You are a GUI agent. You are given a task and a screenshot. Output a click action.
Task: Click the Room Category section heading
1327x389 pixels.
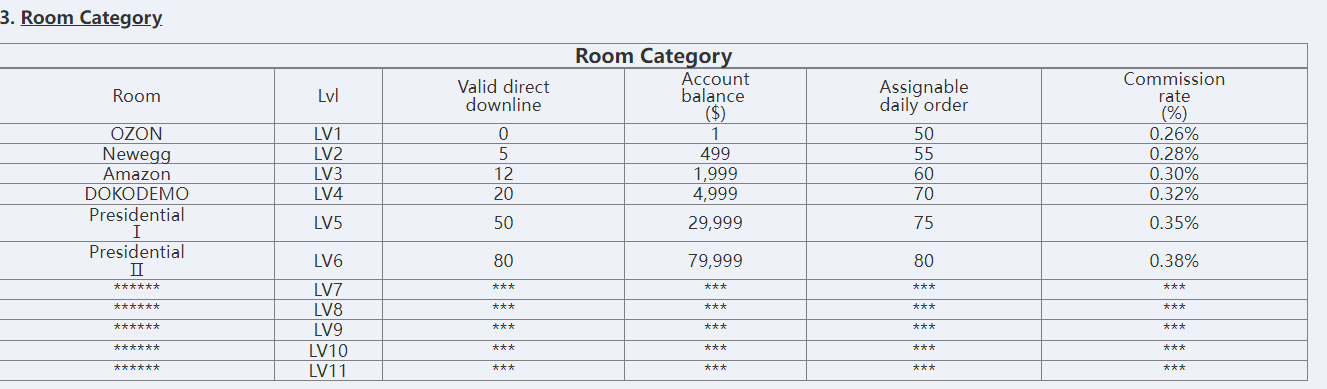pos(91,18)
